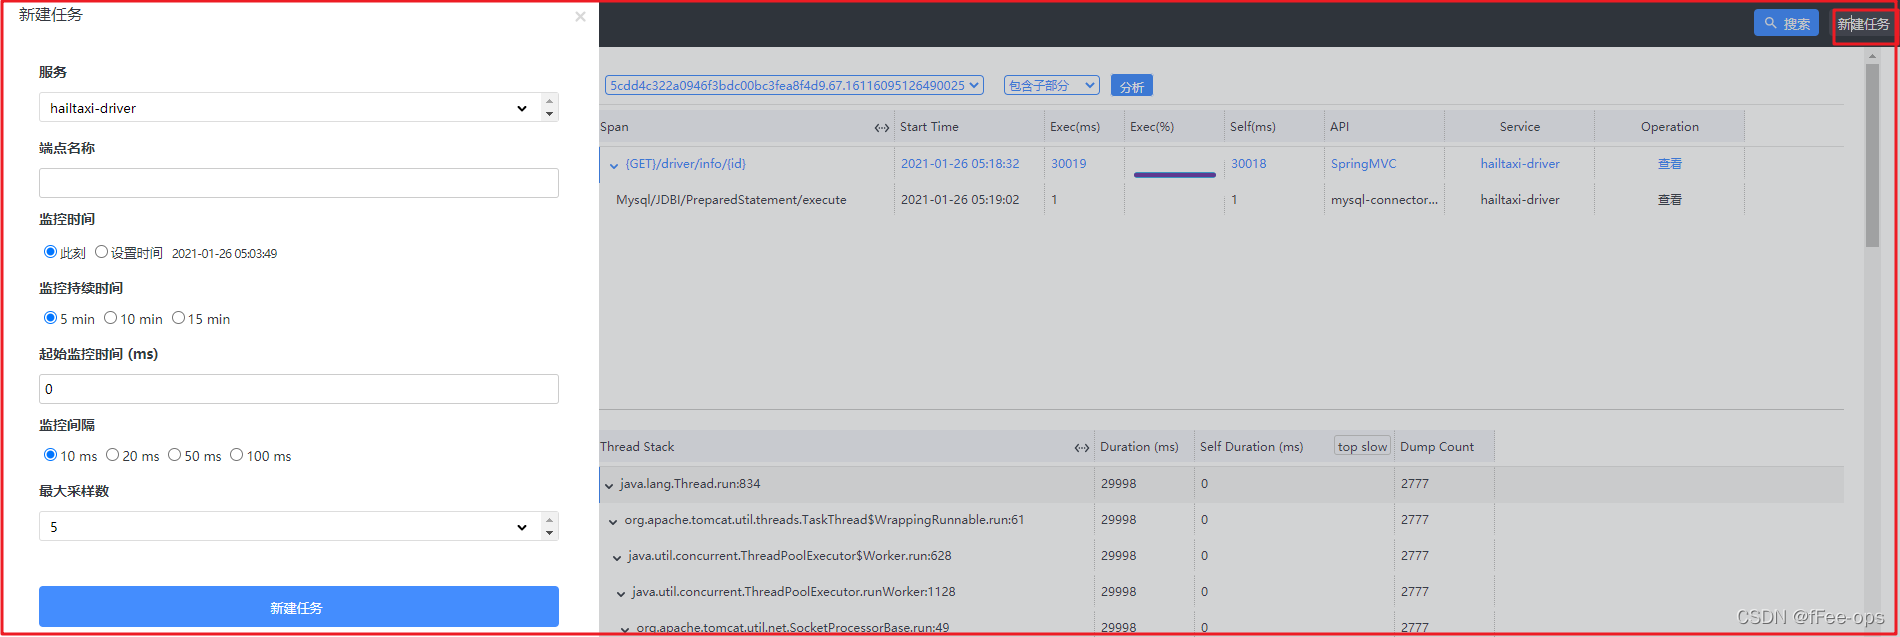Click the top slow button
The width and height of the screenshot is (1900, 637).
1362,446
